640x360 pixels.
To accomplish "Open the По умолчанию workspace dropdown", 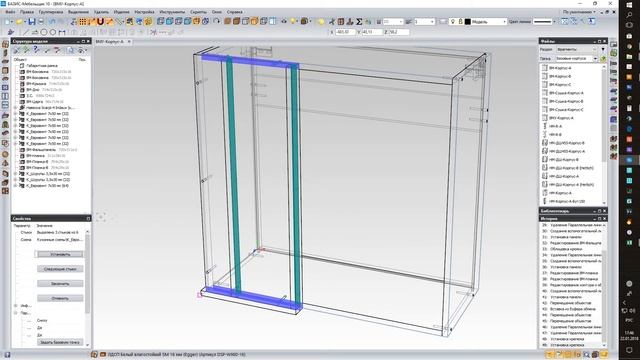I will (579, 12).
